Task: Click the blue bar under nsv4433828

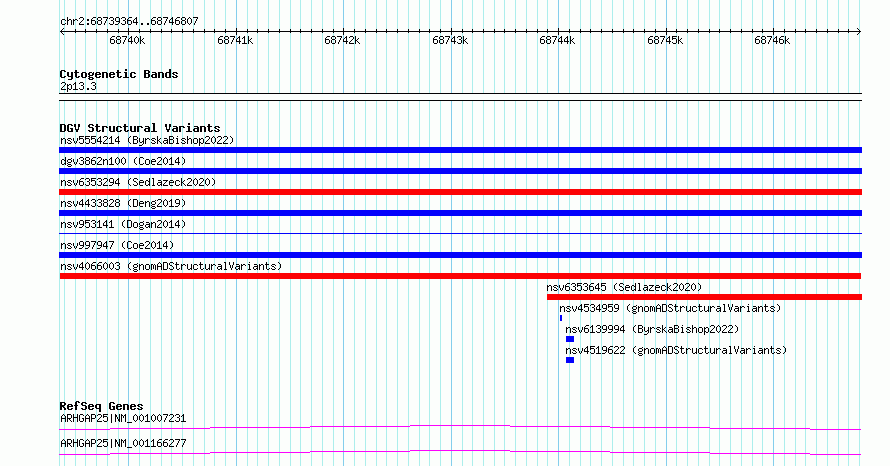Action: point(460,213)
